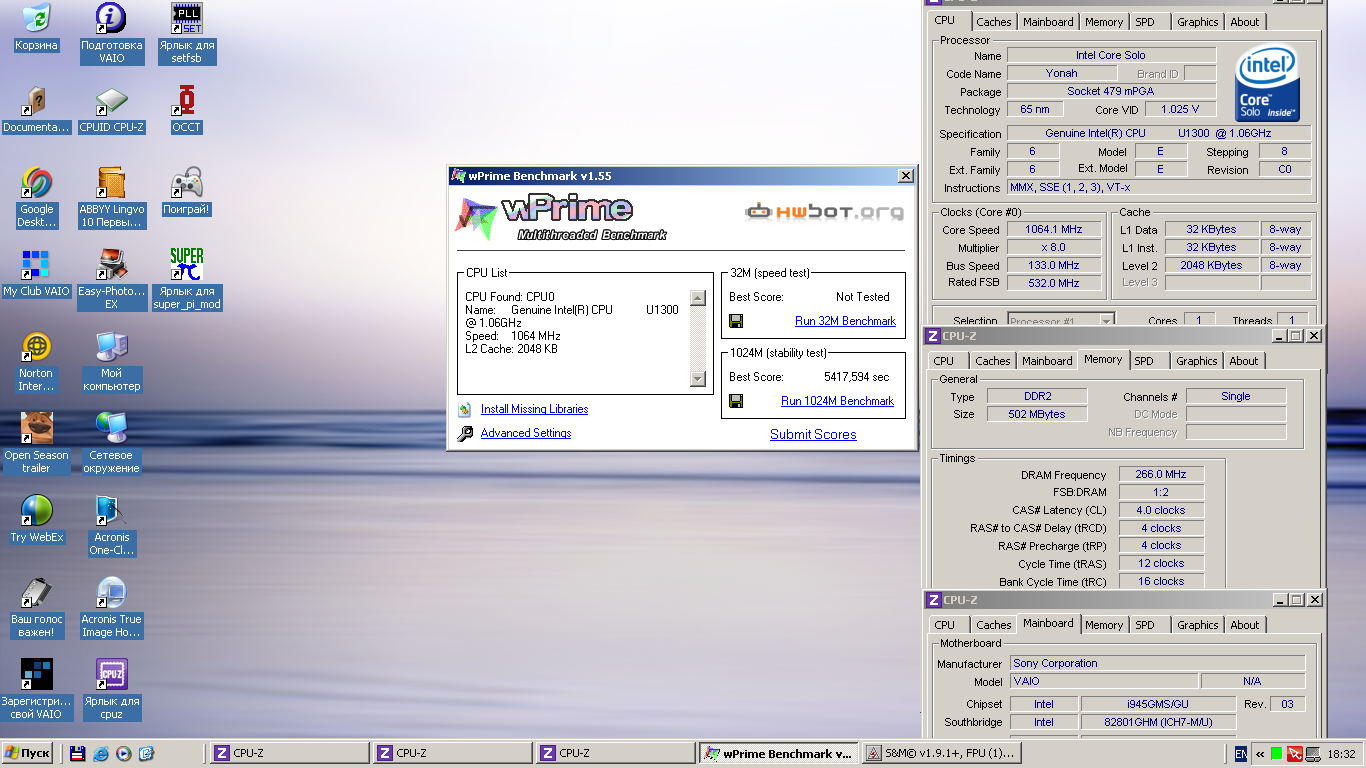Select the Ярлык для setfsb shortcut
This screenshot has height=768, width=1366.
point(186,18)
